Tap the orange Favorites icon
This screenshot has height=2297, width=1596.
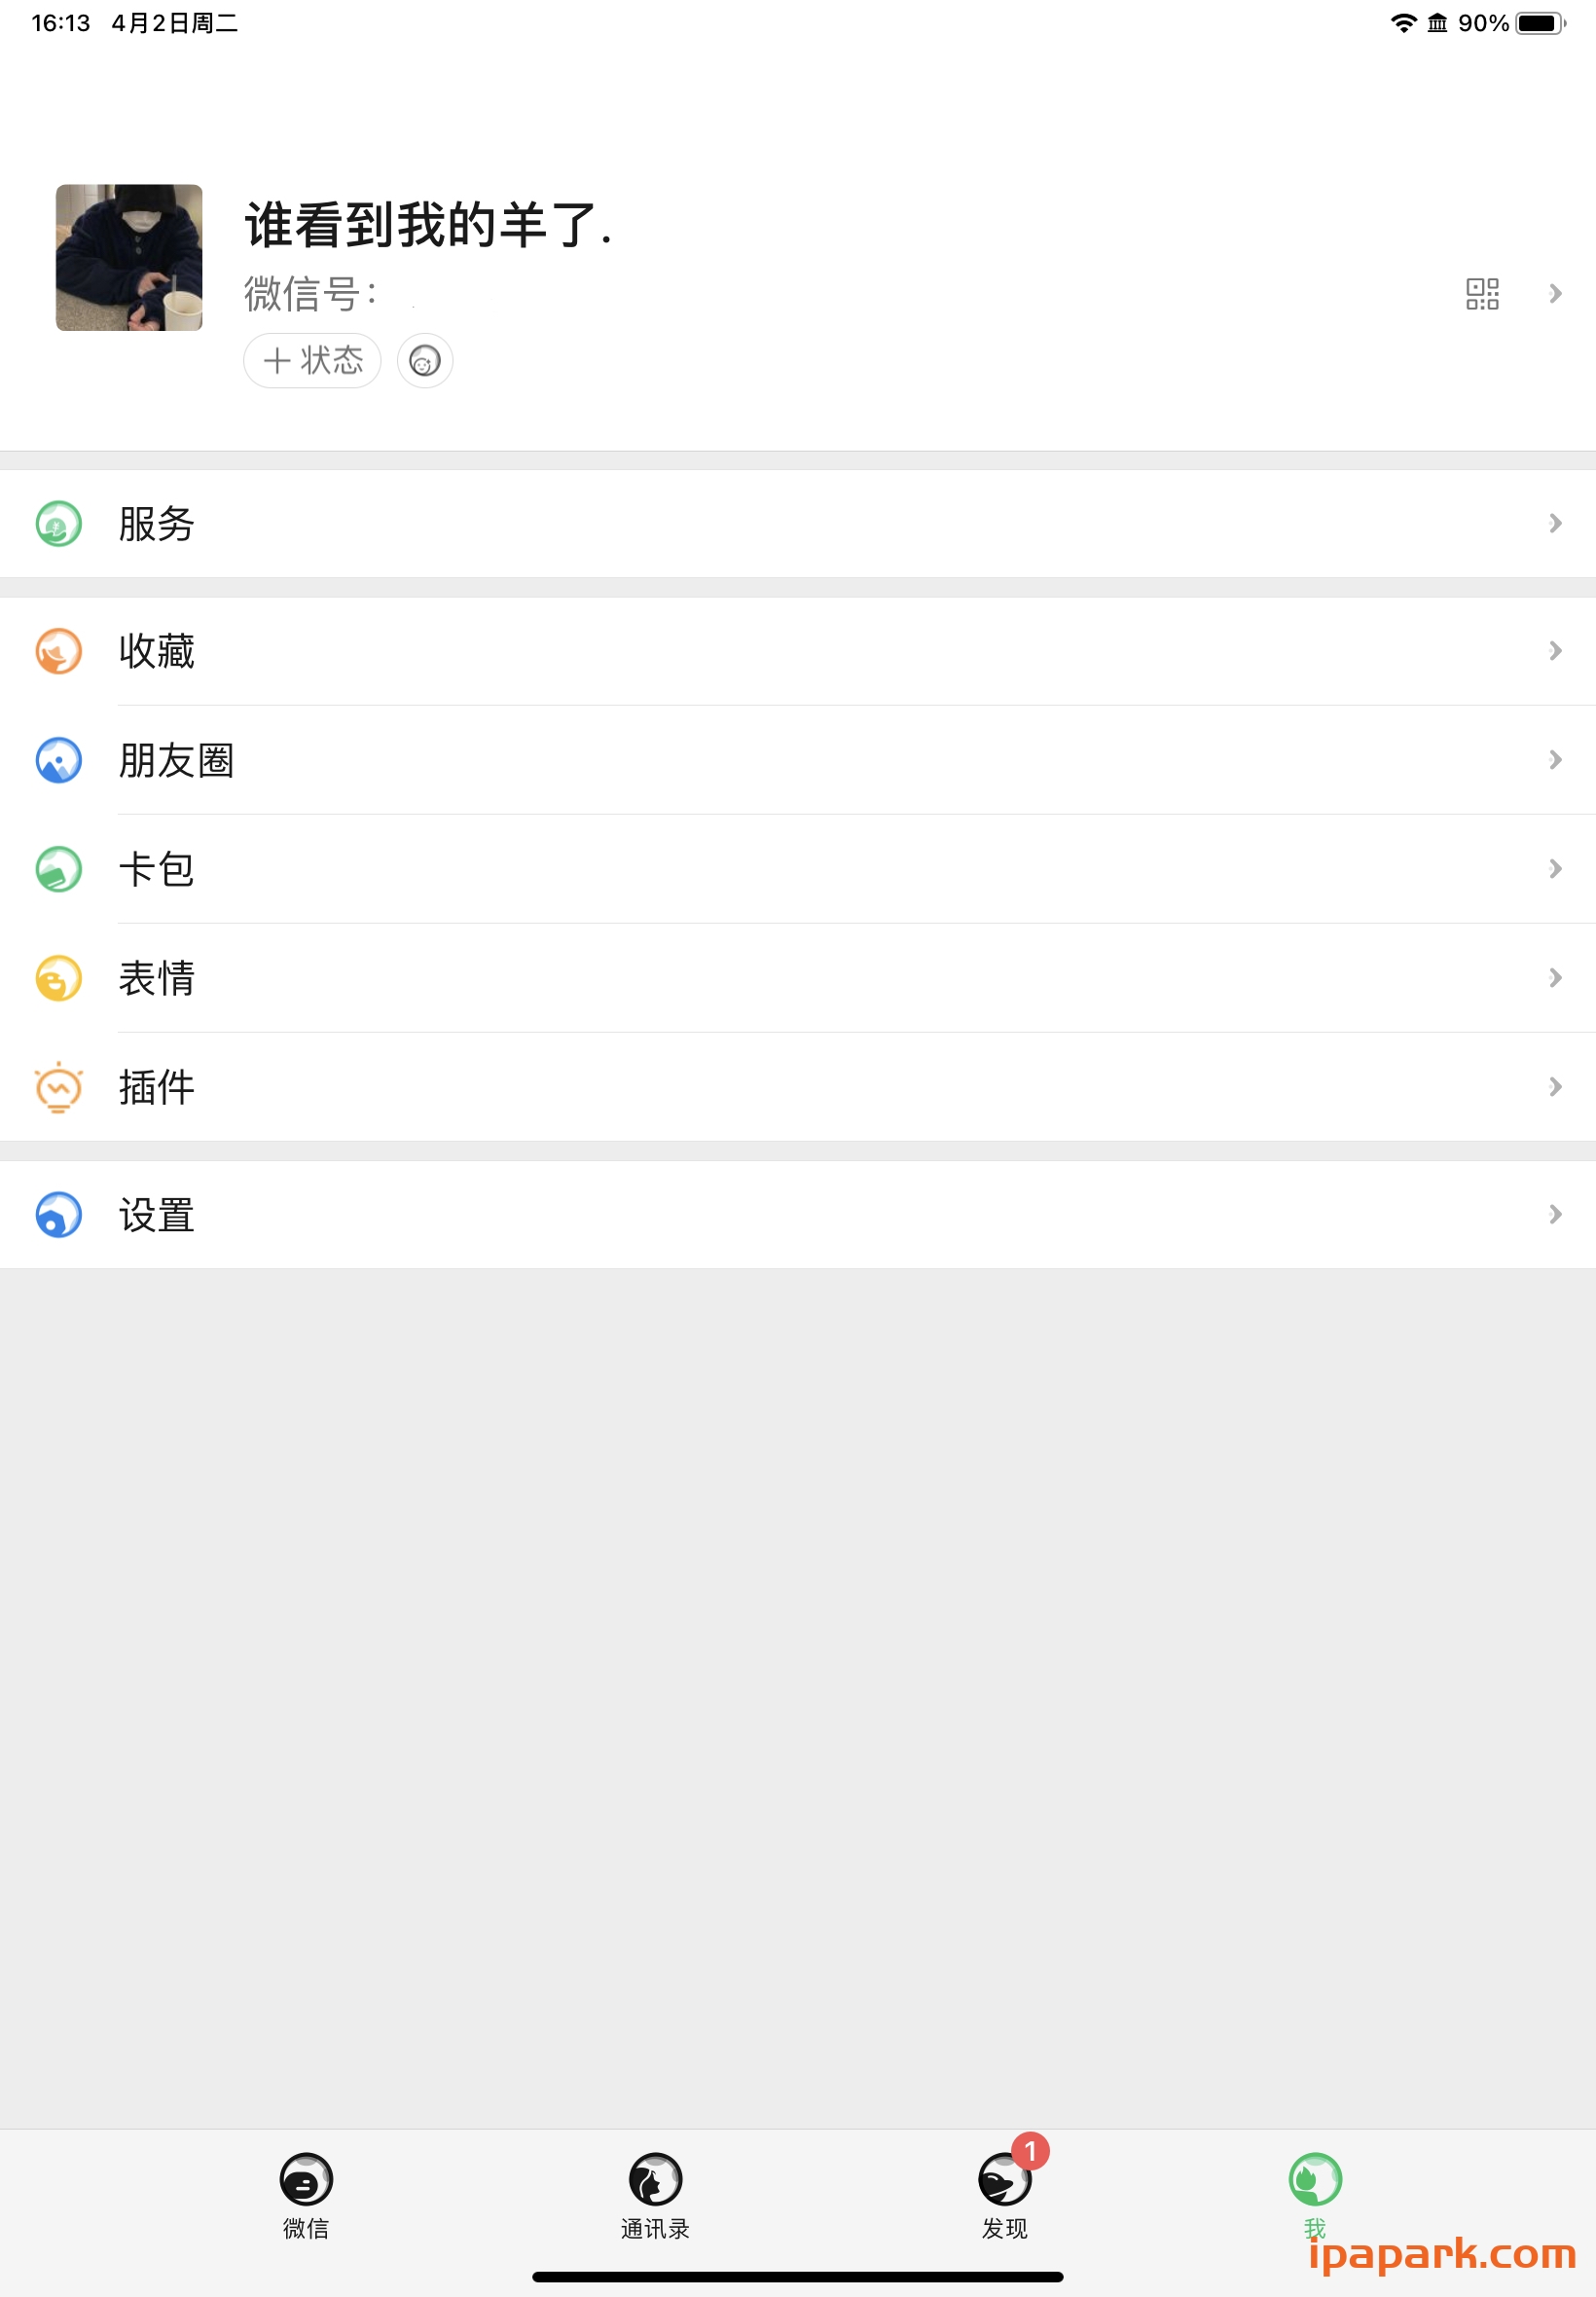coord(59,651)
